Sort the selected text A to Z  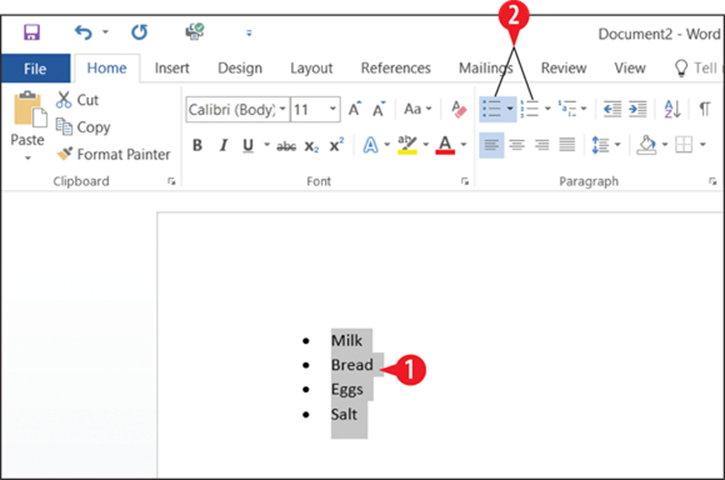tap(672, 109)
